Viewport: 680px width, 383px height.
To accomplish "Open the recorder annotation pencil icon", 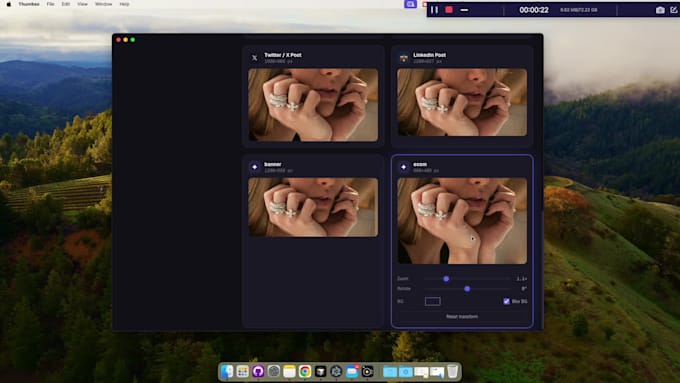I will pyautogui.click(x=673, y=10).
